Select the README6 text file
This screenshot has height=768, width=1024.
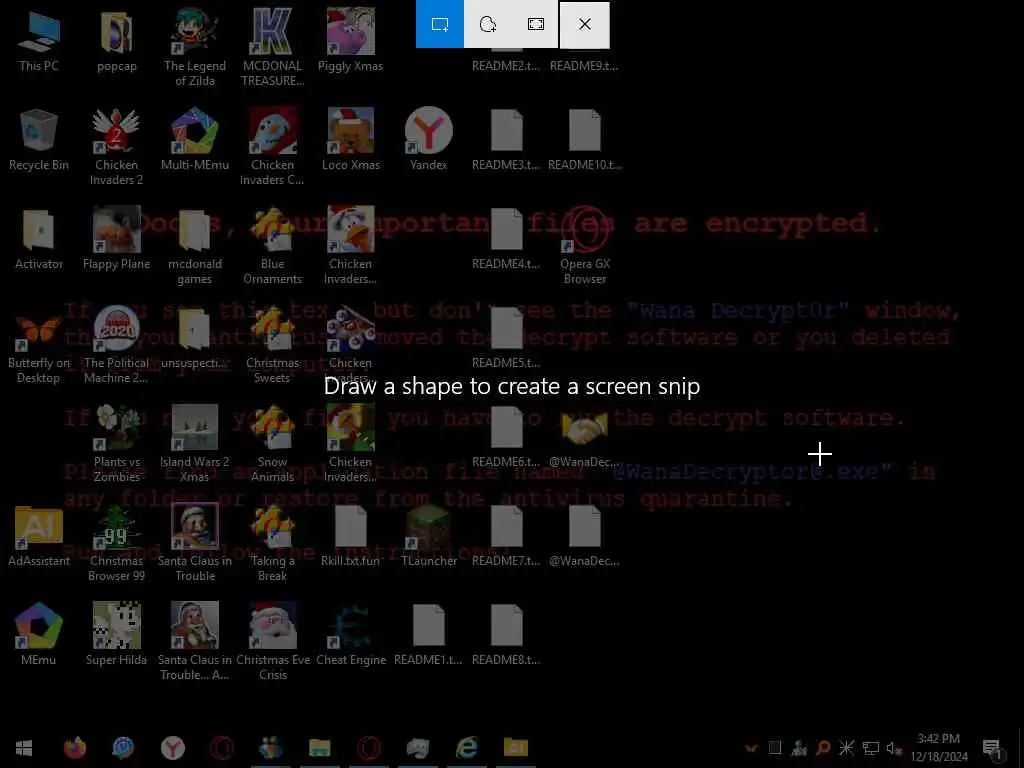(506, 438)
